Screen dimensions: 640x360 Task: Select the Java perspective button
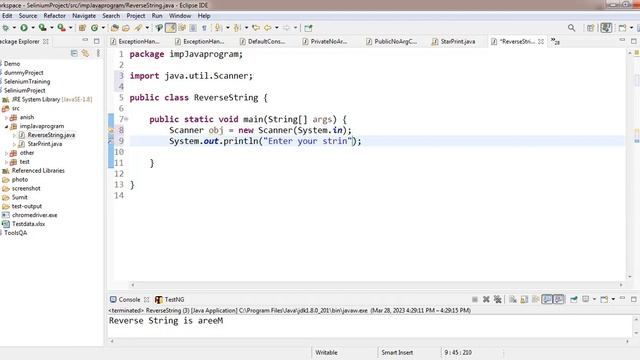(607, 28)
